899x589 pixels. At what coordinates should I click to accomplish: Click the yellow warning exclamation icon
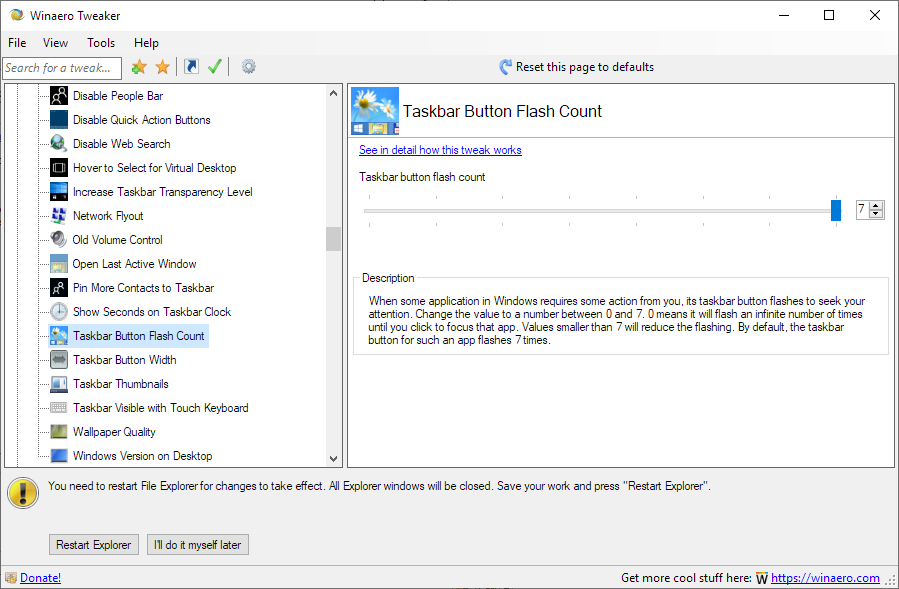pos(23,493)
